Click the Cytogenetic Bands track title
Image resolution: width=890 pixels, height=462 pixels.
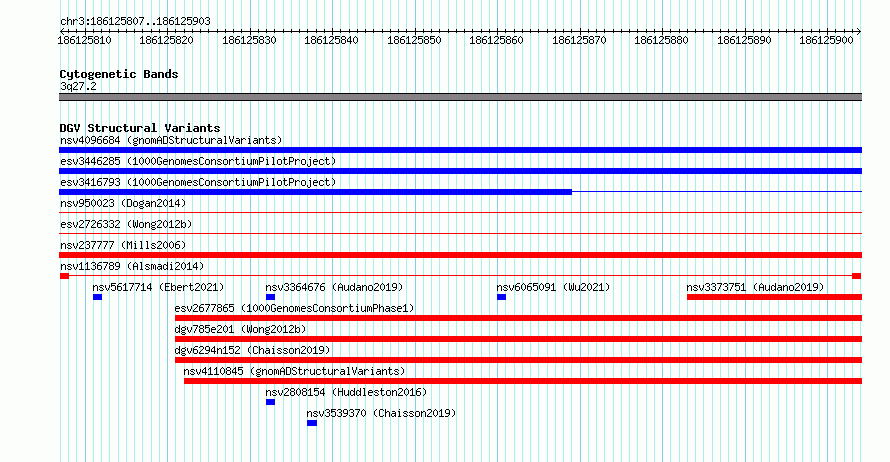[x=119, y=74]
